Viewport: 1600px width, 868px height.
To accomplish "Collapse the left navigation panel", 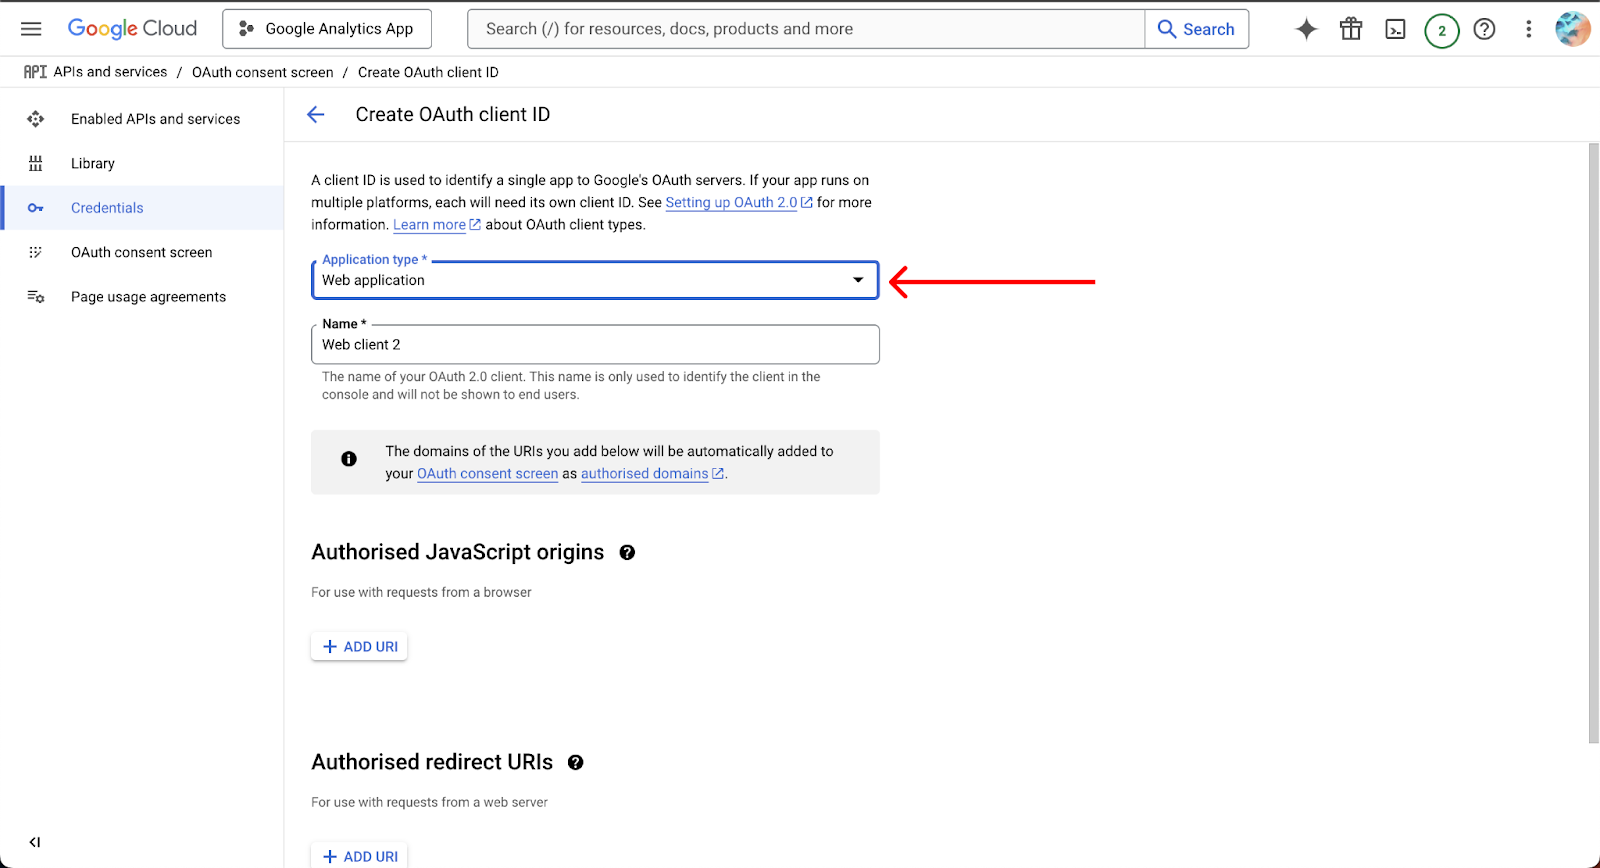I will point(35,842).
